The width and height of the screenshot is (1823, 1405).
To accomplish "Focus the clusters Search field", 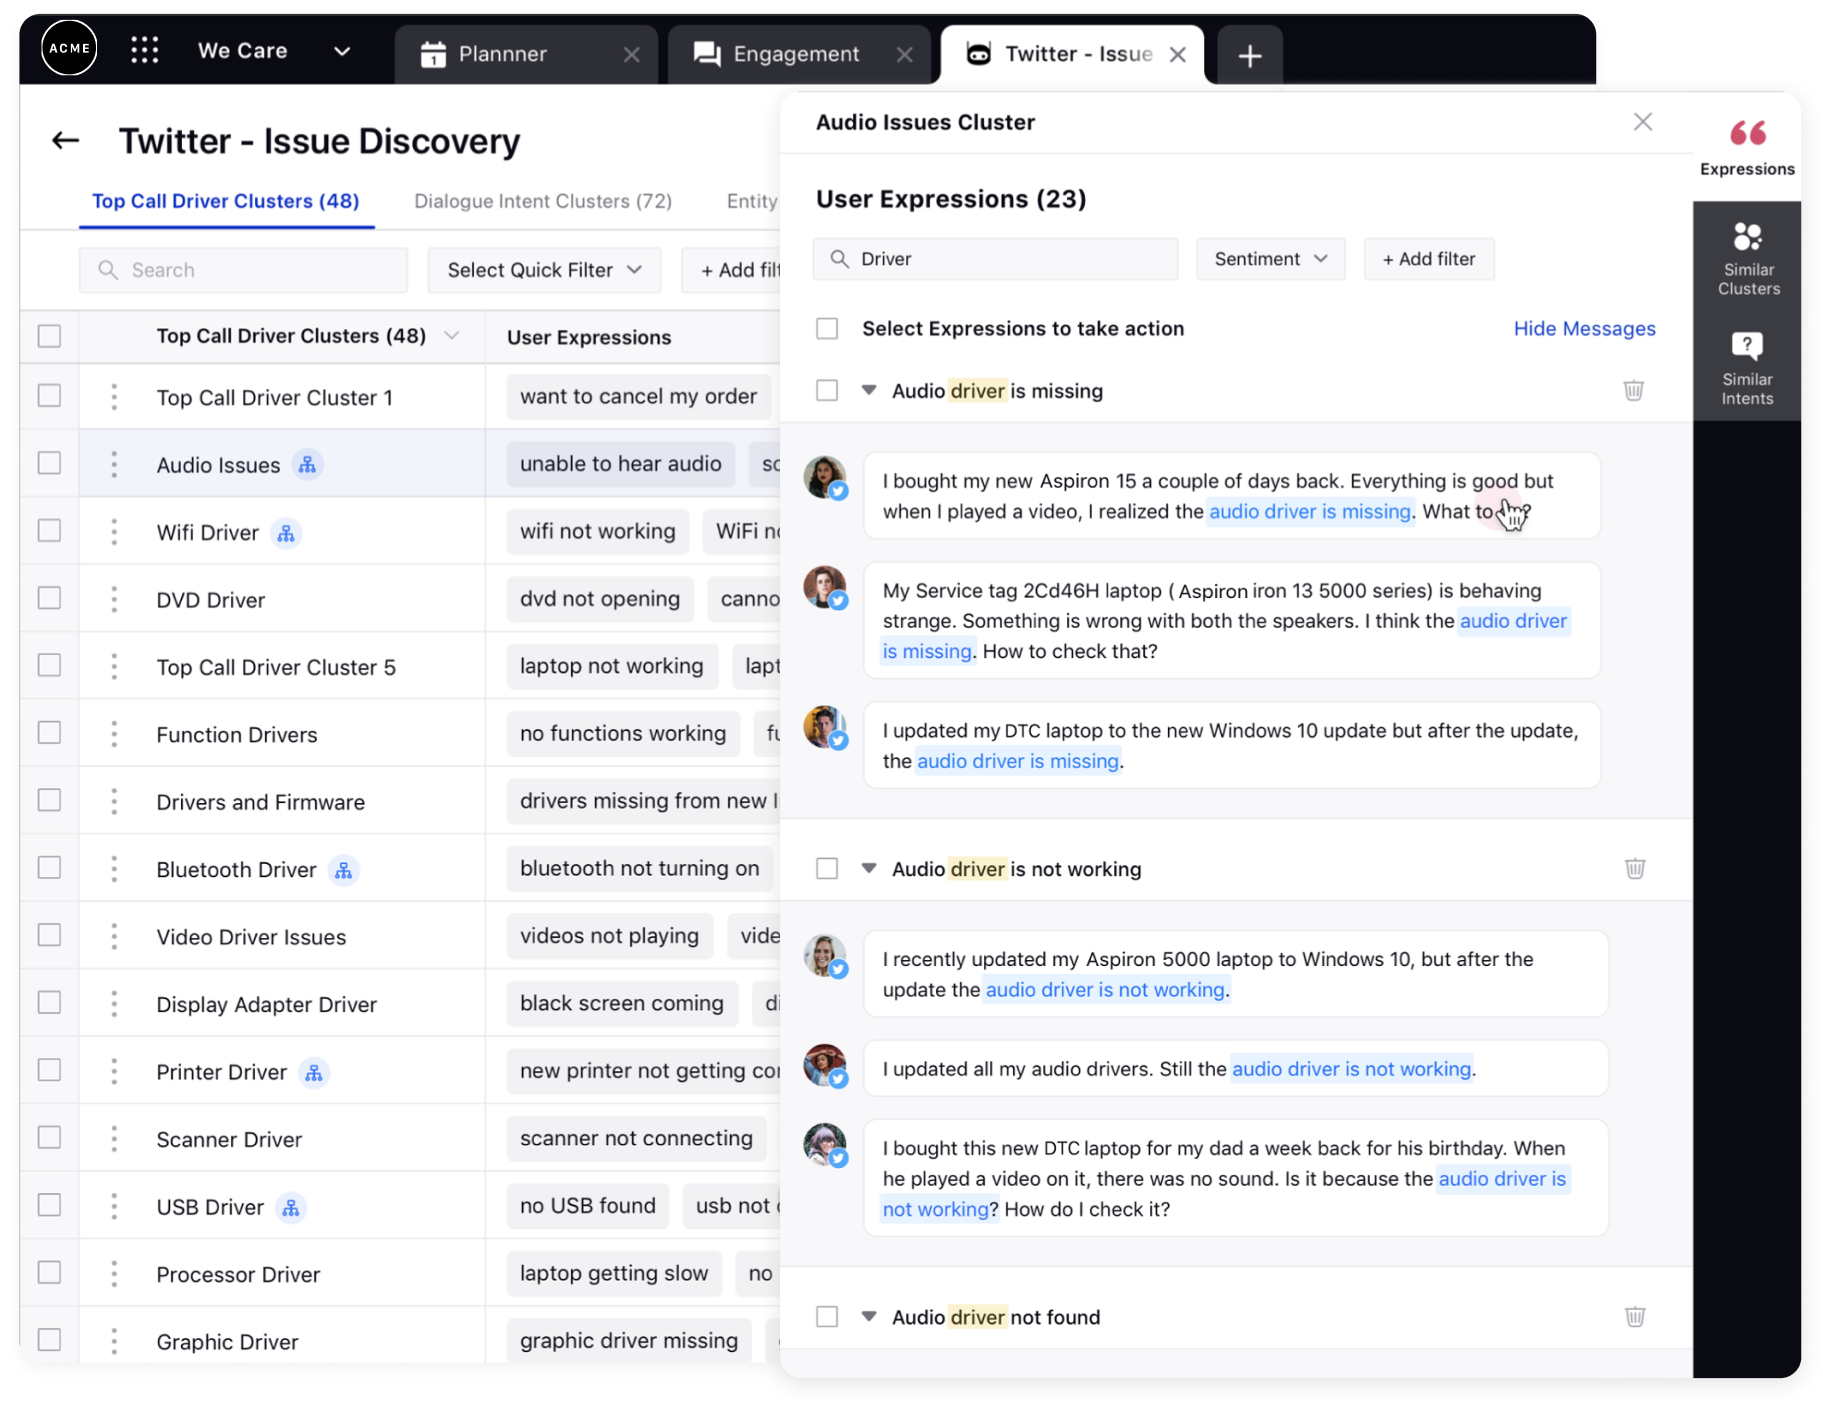I will [x=243, y=270].
